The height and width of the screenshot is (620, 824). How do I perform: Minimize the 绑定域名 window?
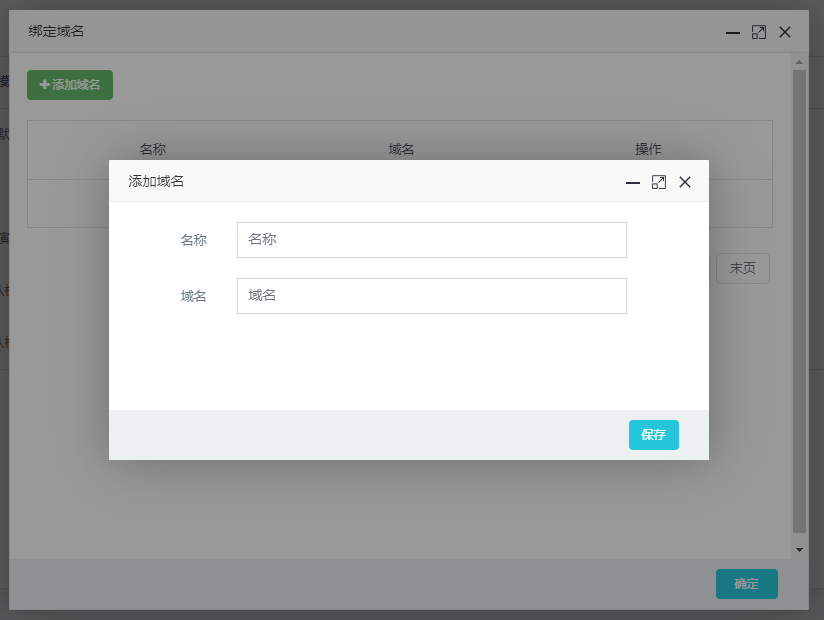(x=733, y=32)
